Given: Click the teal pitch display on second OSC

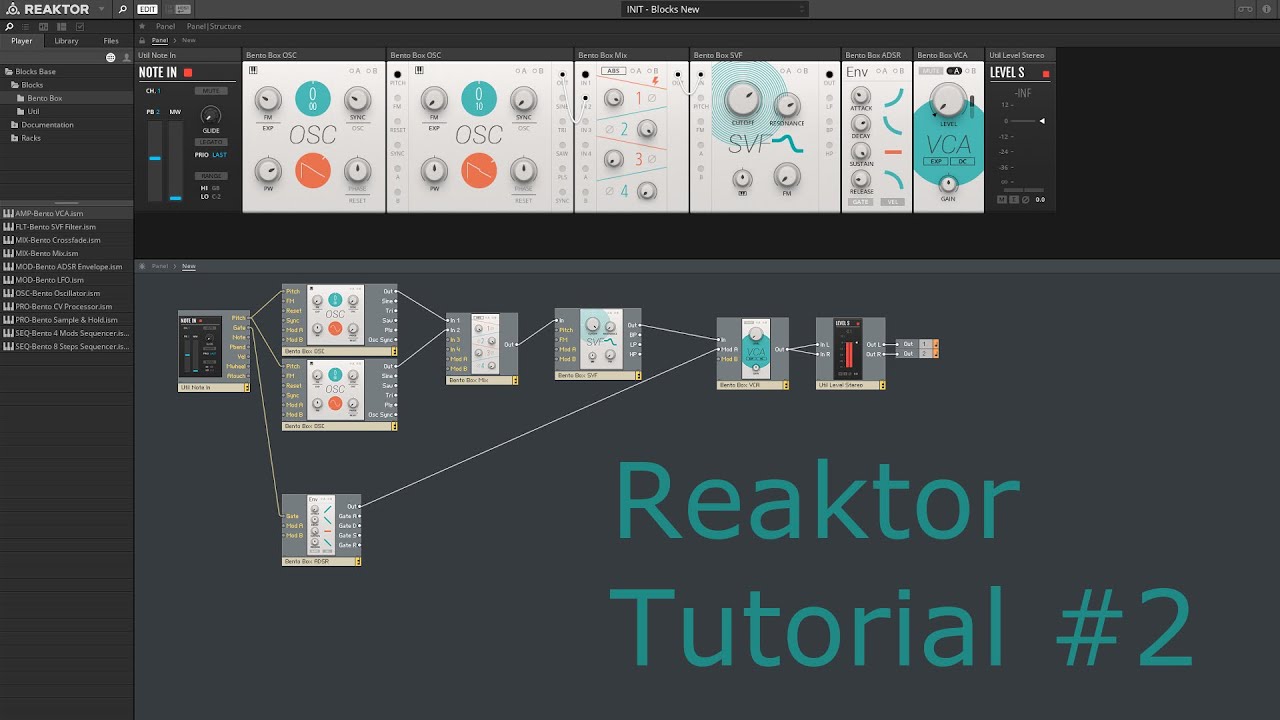Looking at the screenshot, I should point(479,98).
